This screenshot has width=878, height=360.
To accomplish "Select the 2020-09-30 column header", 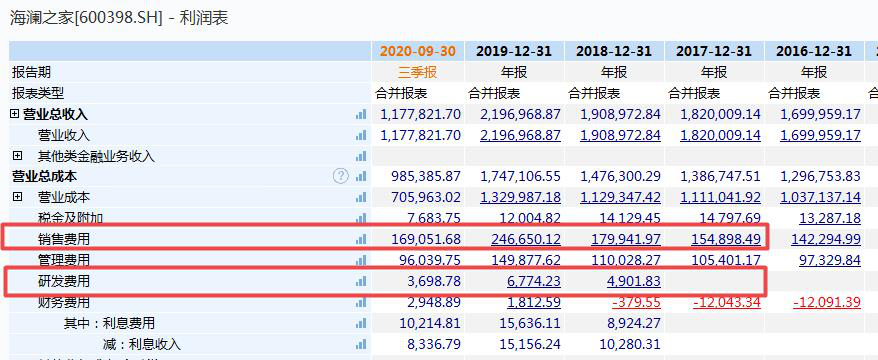I will pos(418,52).
